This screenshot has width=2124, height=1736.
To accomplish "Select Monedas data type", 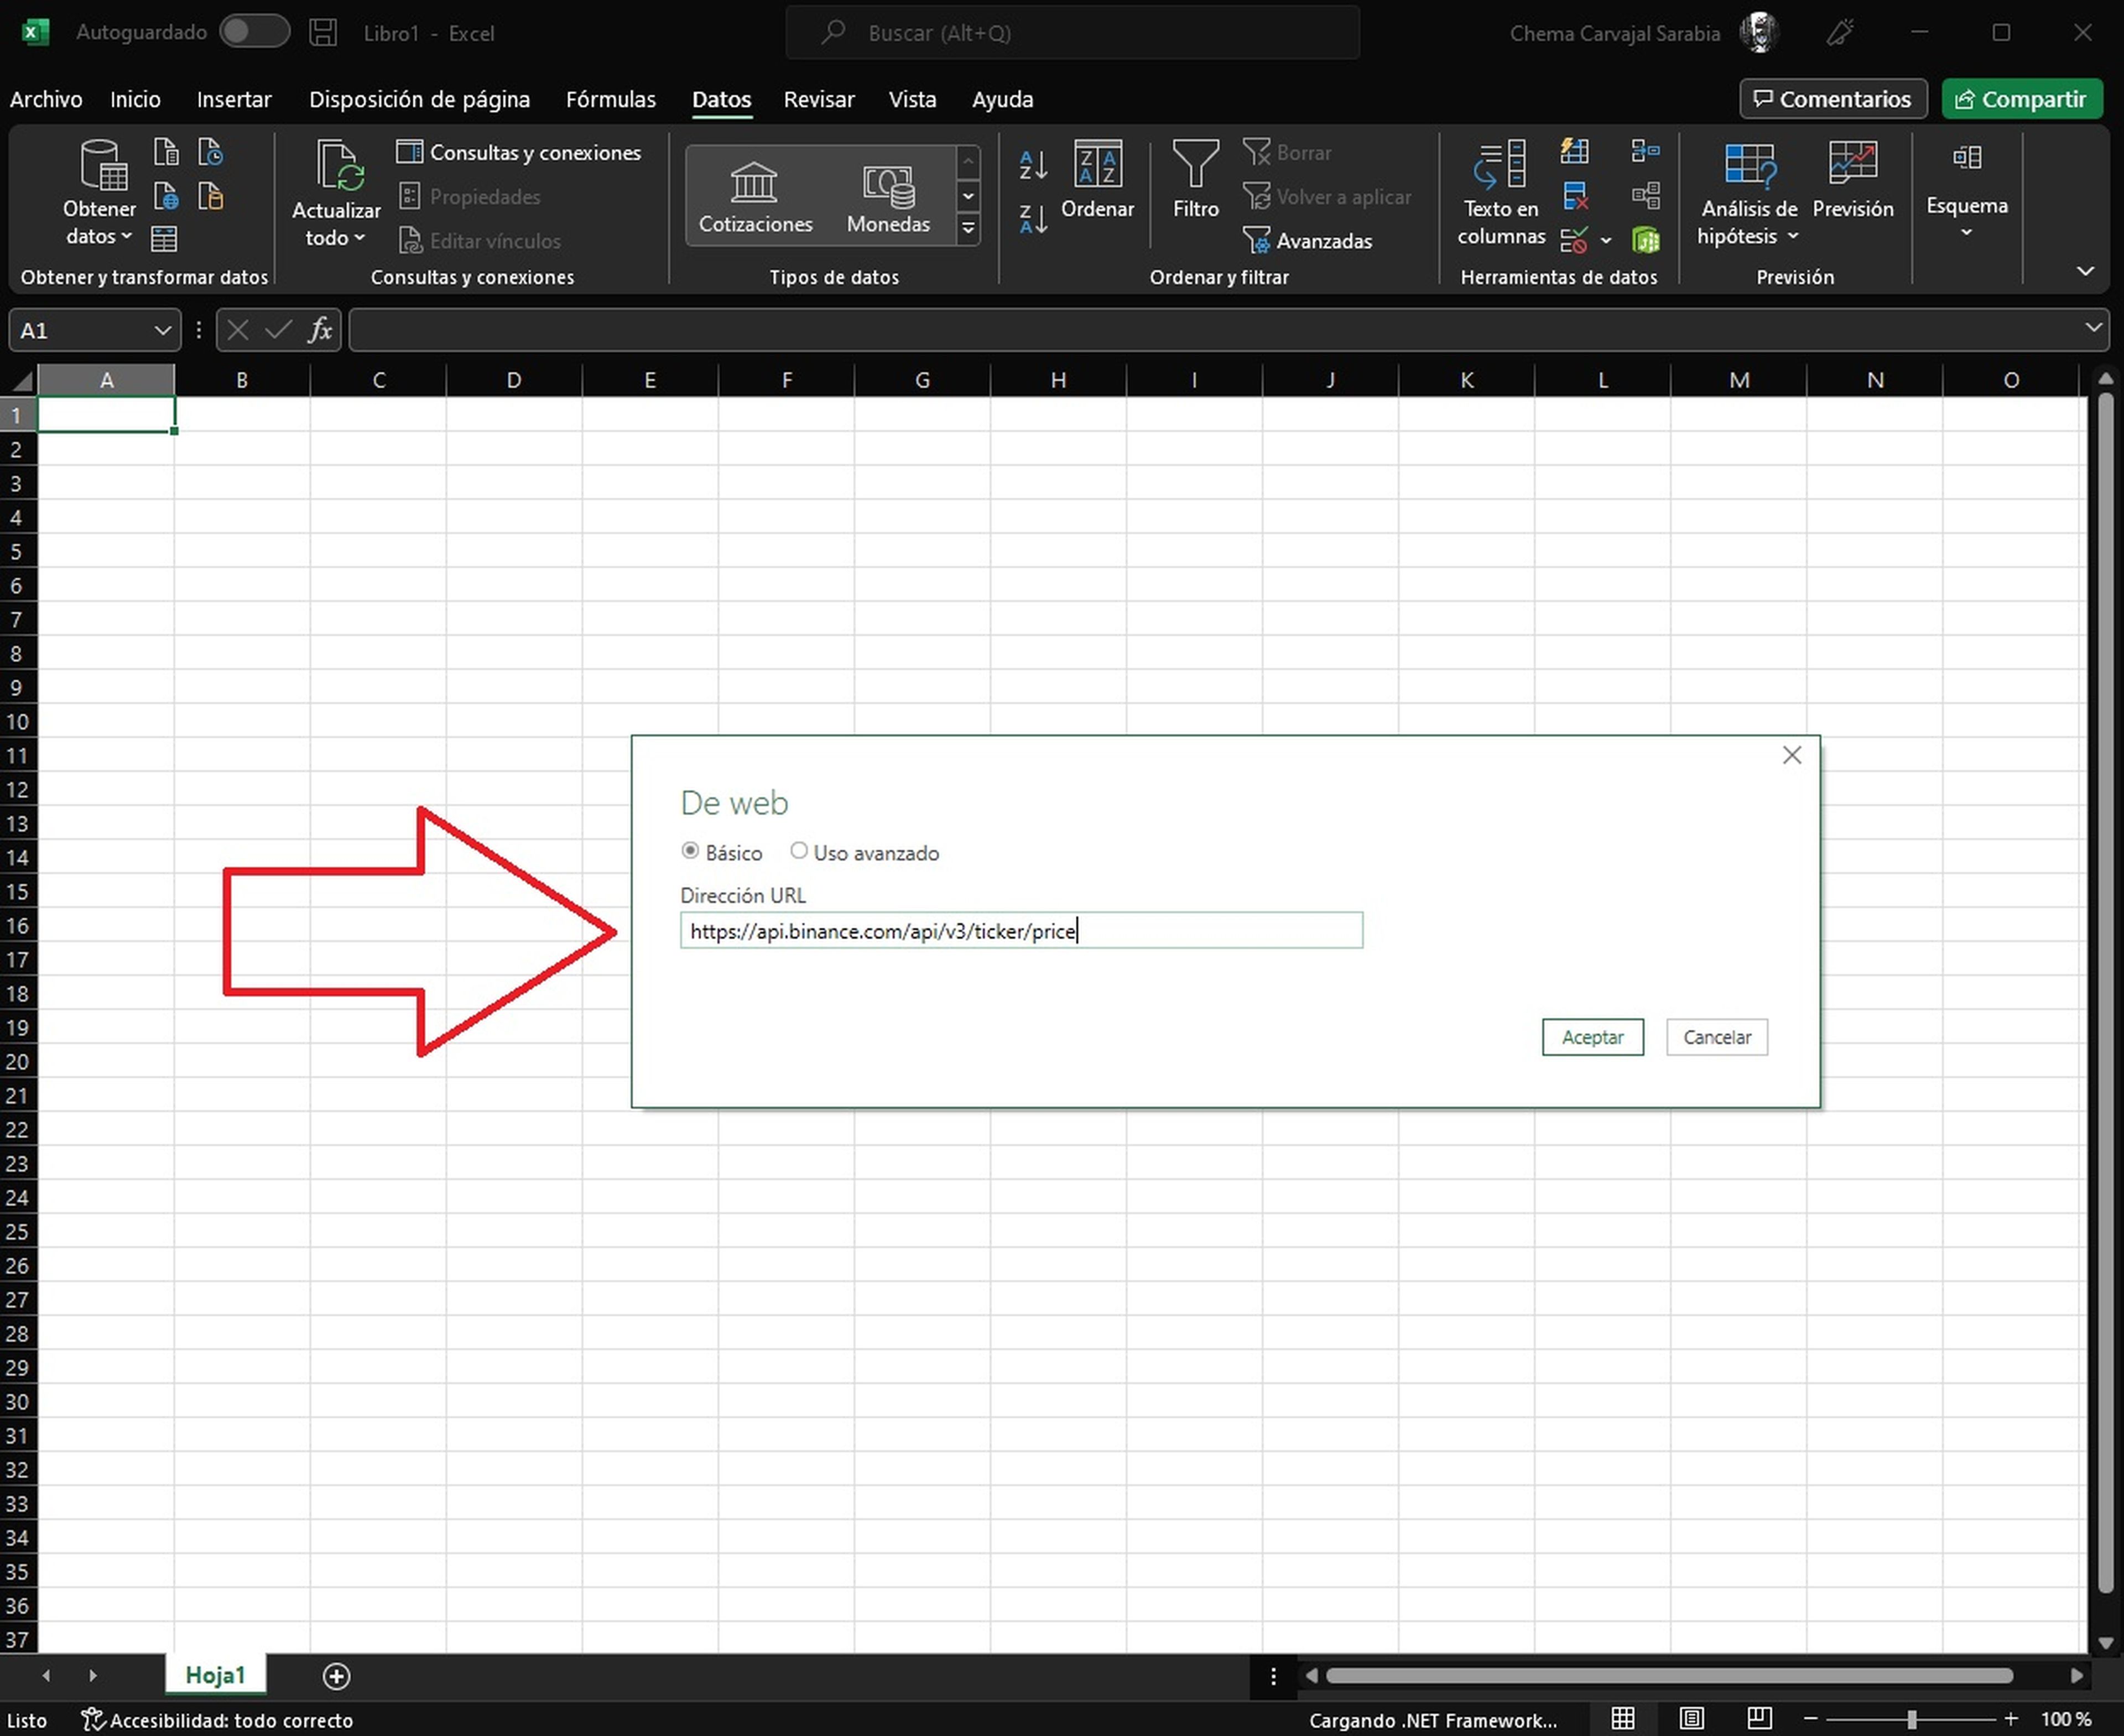I will [888, 196].
